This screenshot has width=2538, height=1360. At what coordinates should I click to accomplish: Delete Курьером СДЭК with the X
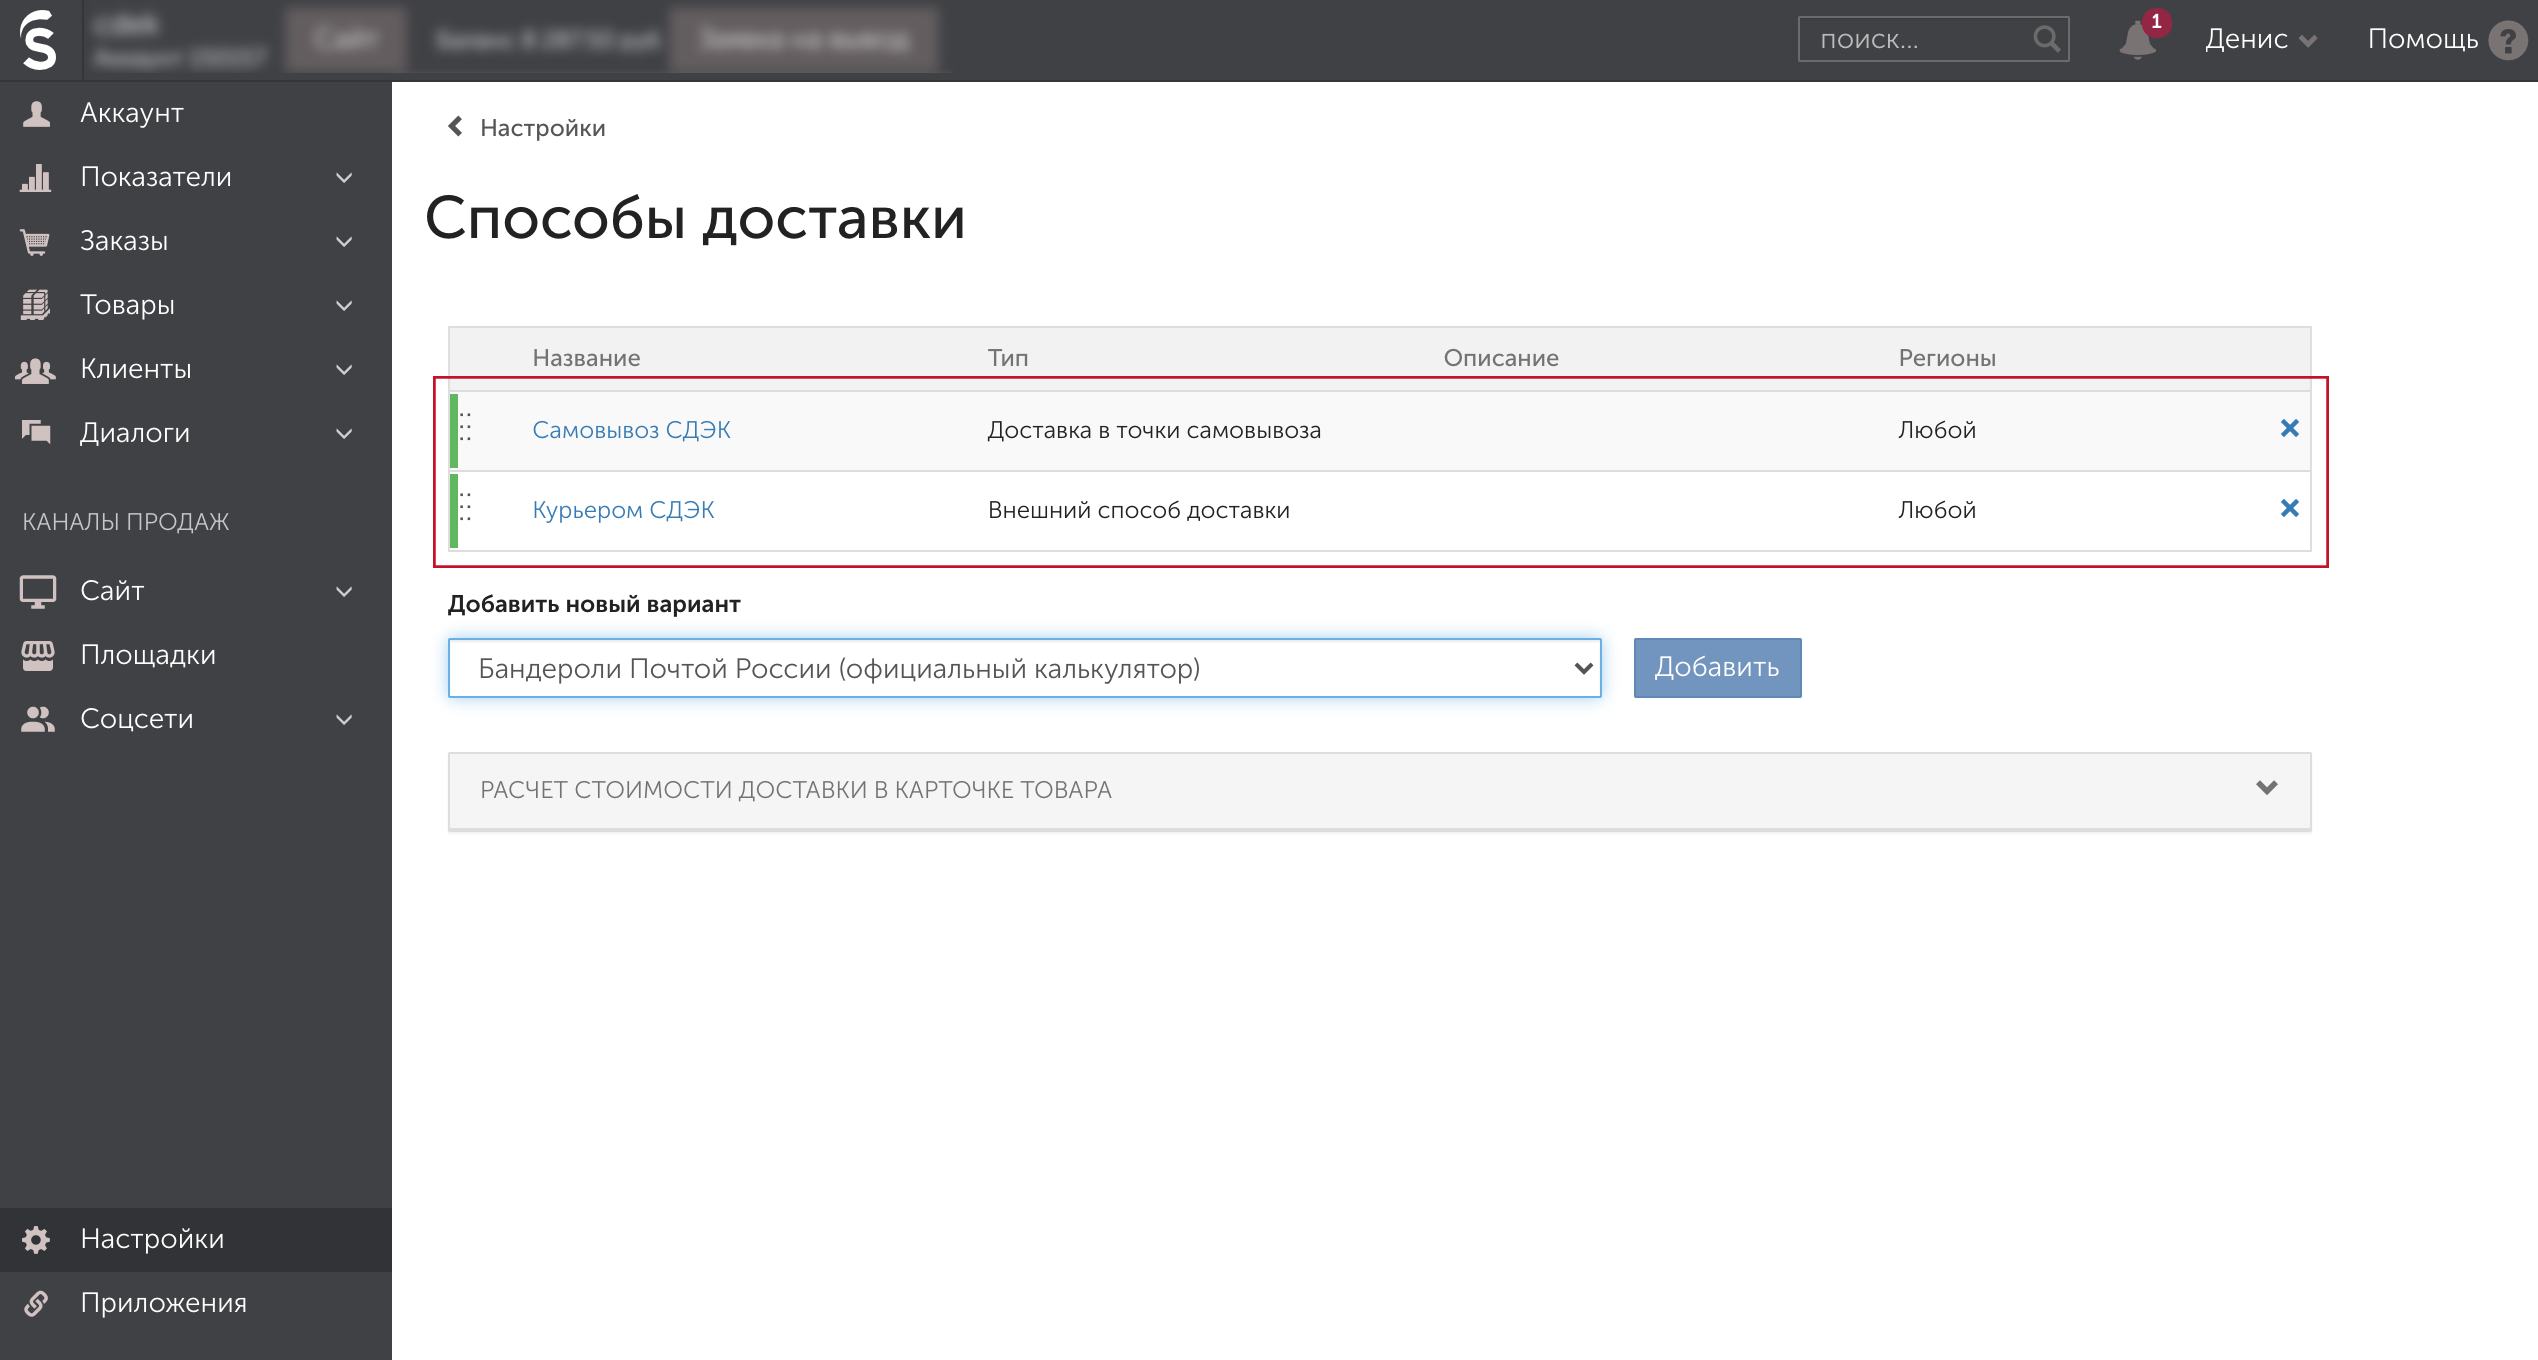(2290, 508)
